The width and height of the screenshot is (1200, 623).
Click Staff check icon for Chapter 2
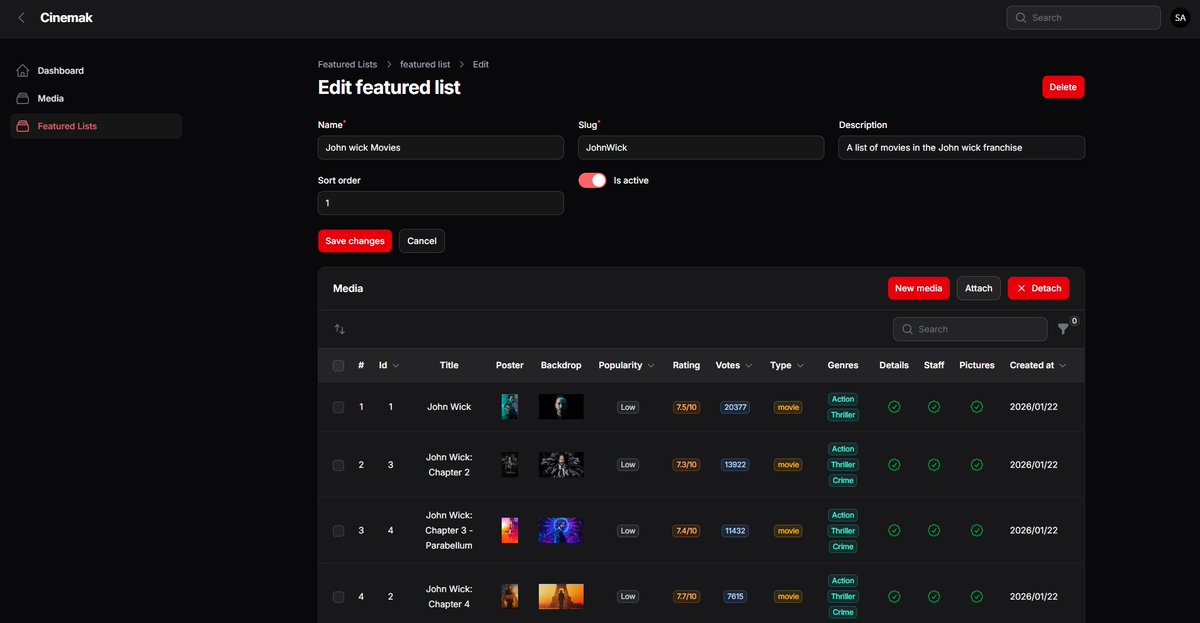point(934,465)
